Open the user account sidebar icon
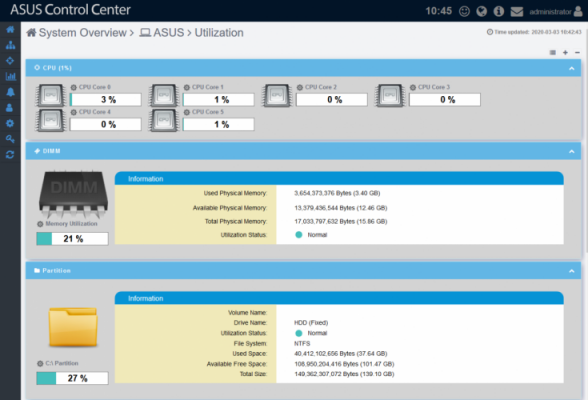 pyautogui.click(x=9, y=108)
